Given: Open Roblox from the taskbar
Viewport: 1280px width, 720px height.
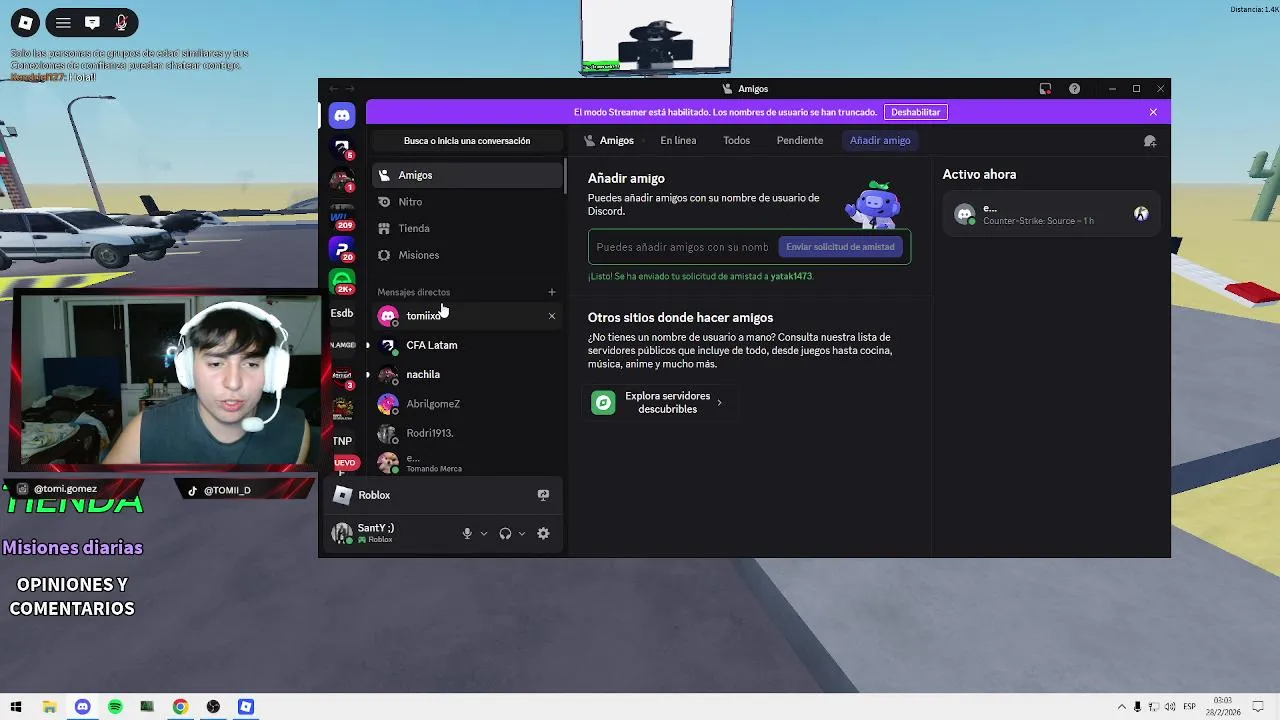Looking at the screenshot, I should tap(246, 707).
